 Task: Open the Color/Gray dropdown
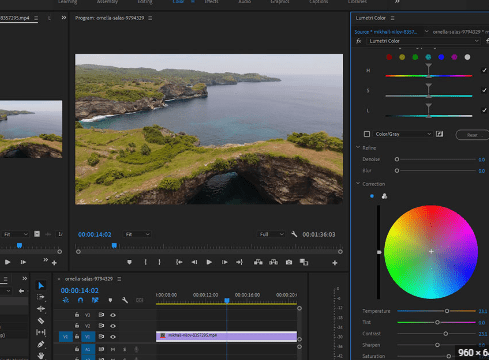pyautogui.click(x=403, y=134)
